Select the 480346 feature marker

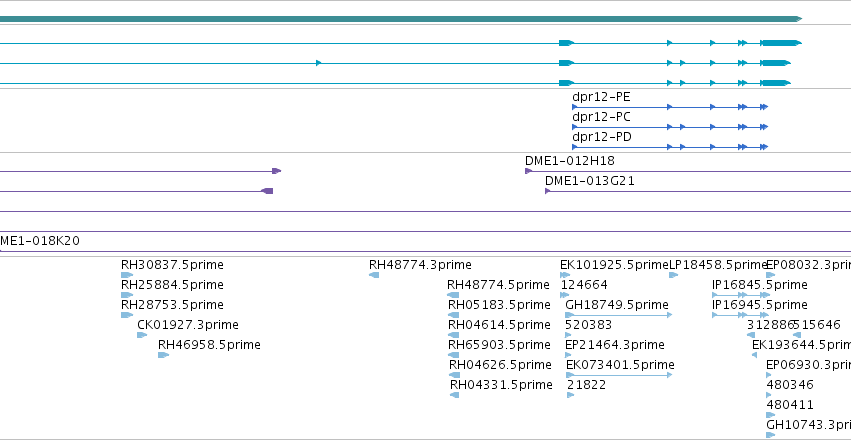769,395
